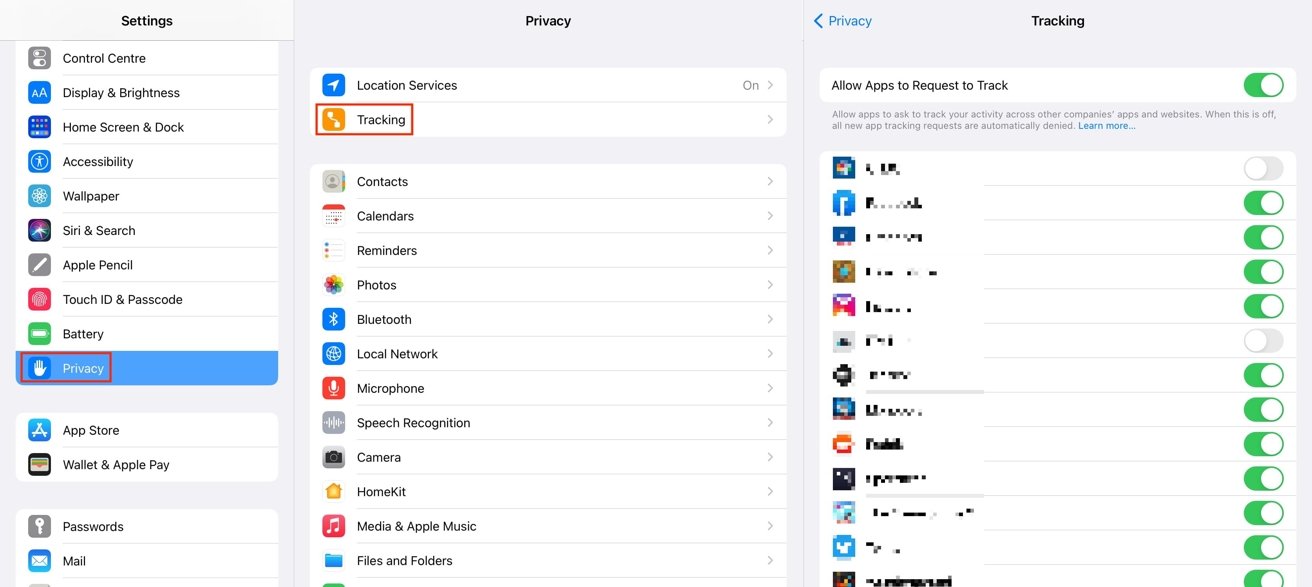Image resolution: width=1312 pixels, height=587 pixels.
Task: Select Accessibility in the sidebar list
Action: 147,162
